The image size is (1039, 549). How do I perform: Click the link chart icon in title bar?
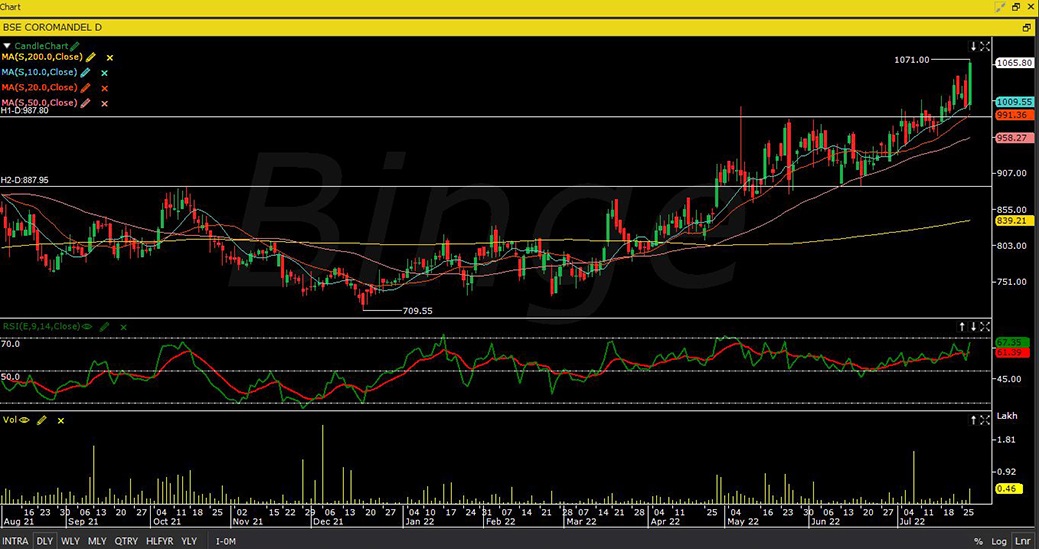point(1001,7)
